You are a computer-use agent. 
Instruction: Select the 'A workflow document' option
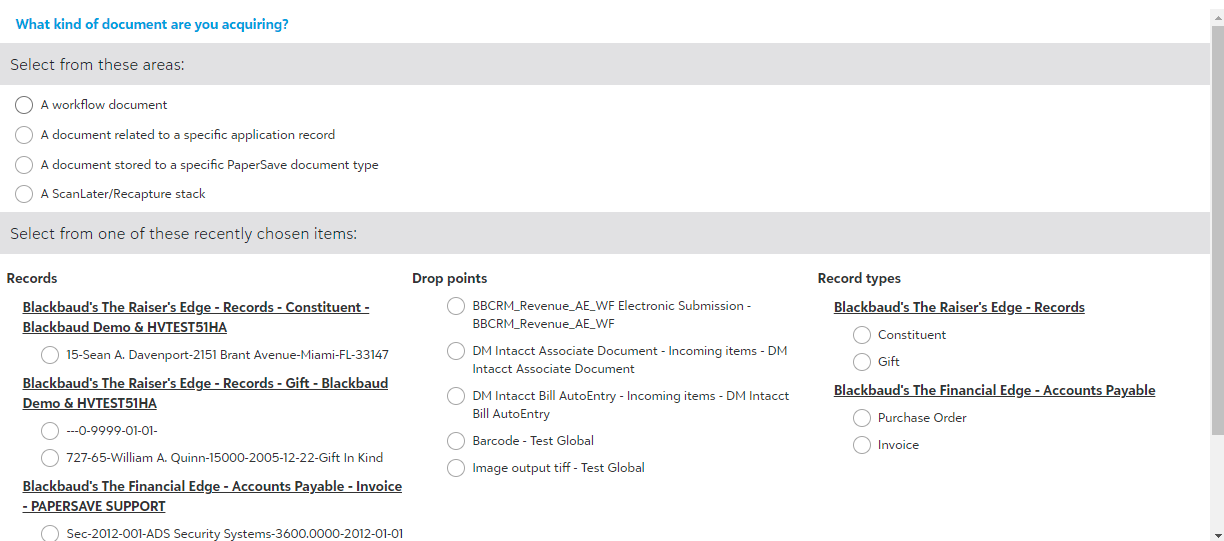(x=24, y=105)
